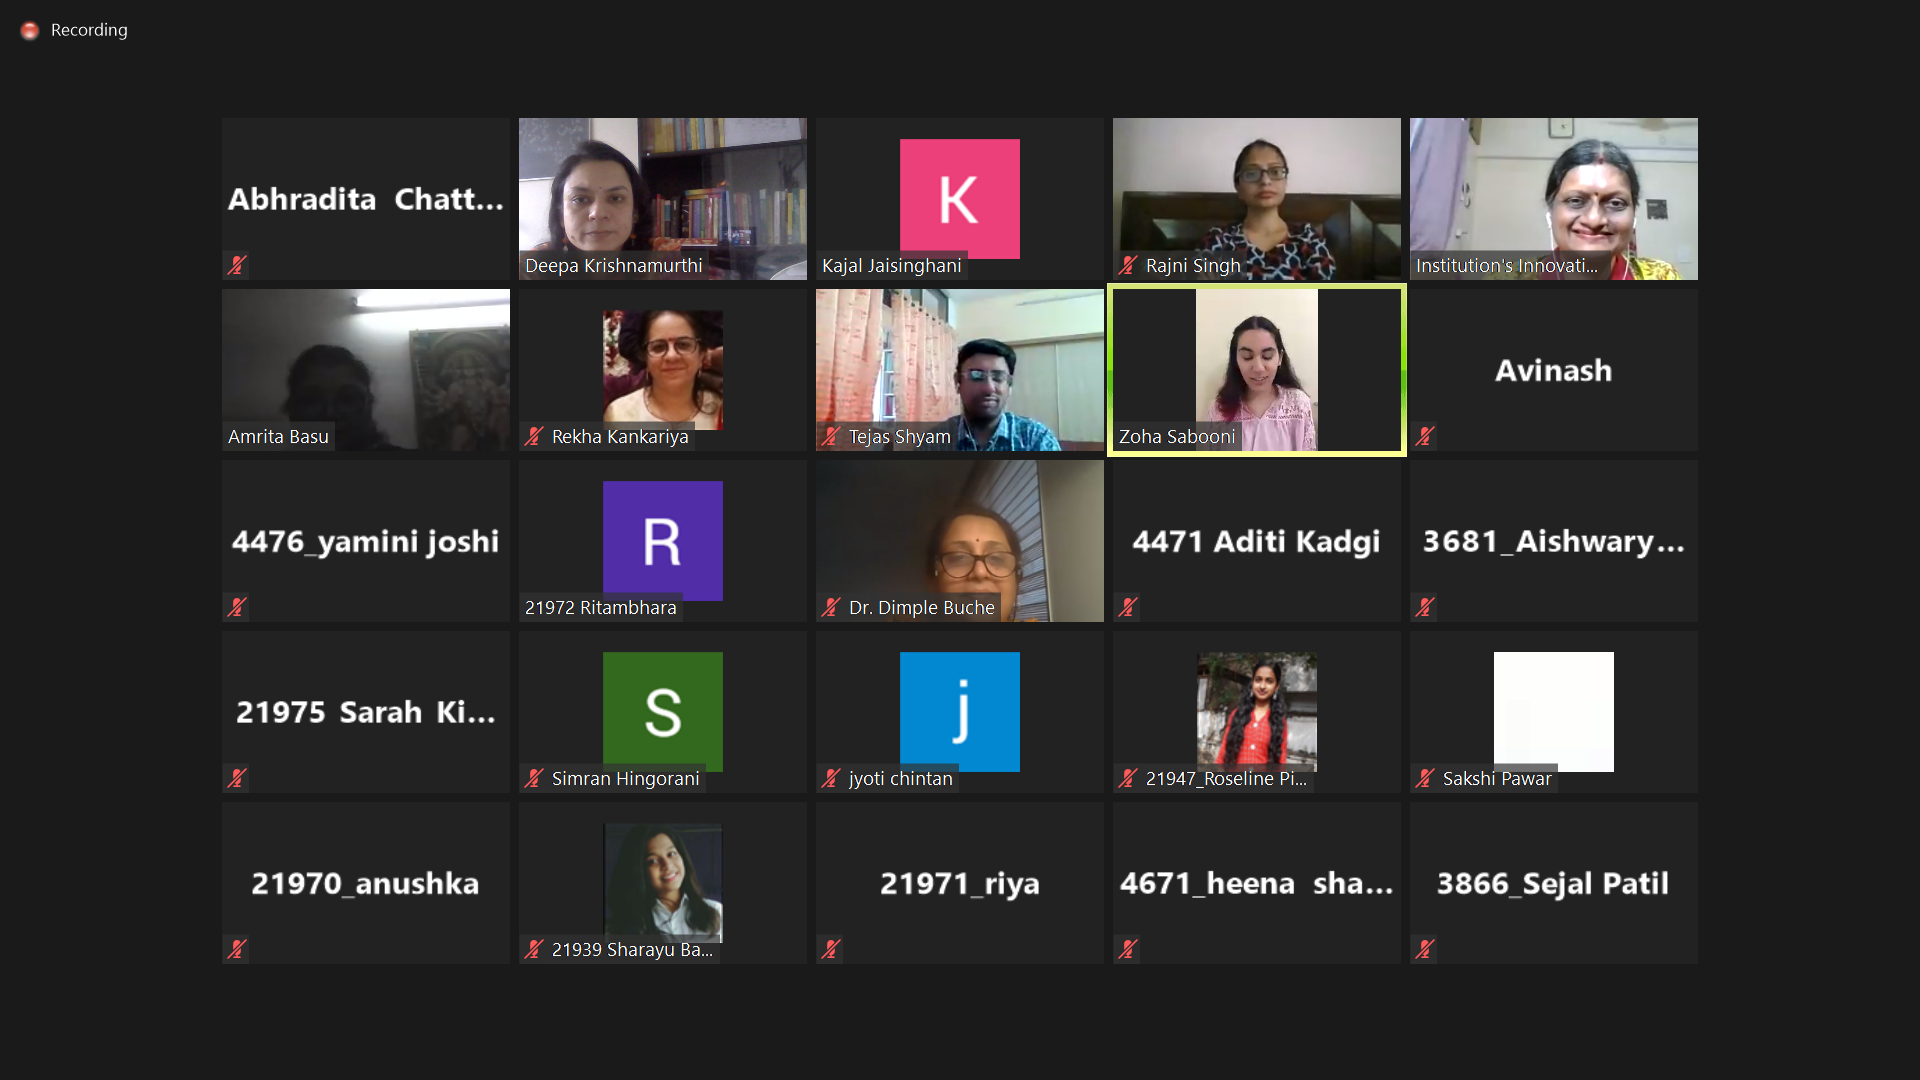Click the red Recording indicator icon
The width and height of the screenshot is (1920, 1080).
pos(30,31)
